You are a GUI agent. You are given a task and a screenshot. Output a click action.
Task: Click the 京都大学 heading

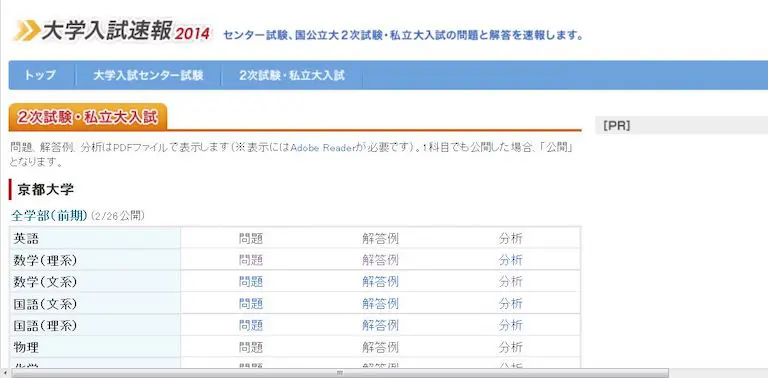(x=45, y=190)
